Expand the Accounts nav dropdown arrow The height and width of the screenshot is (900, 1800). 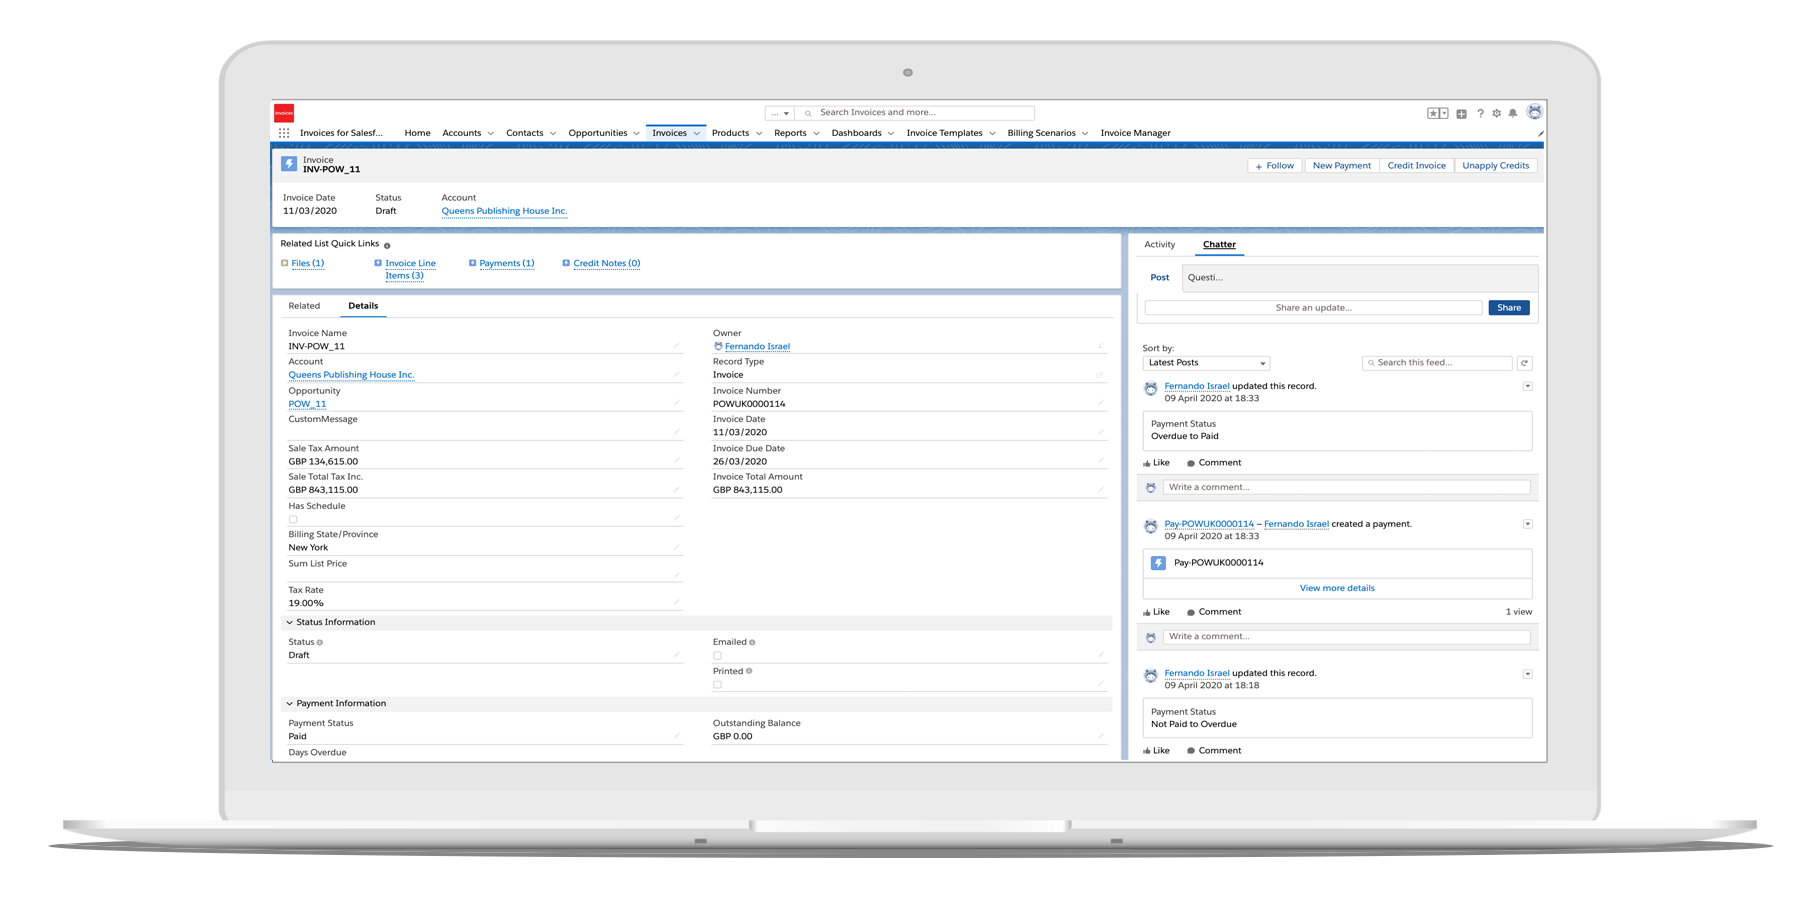point(490,133)
